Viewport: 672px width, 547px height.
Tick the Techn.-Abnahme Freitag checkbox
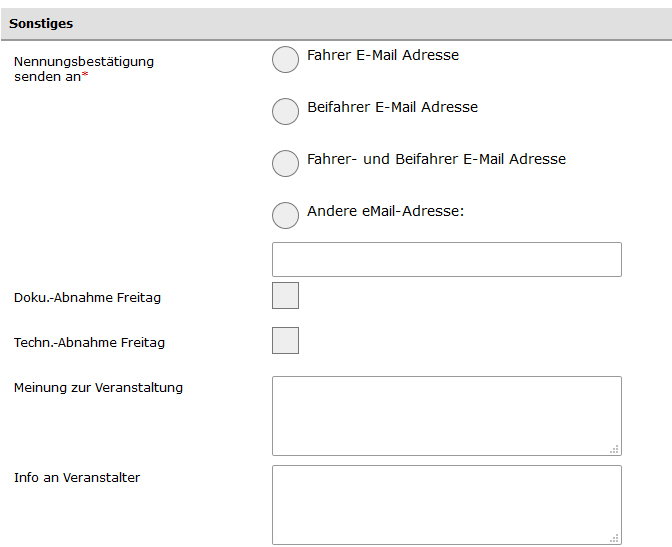tap(285, 340)
